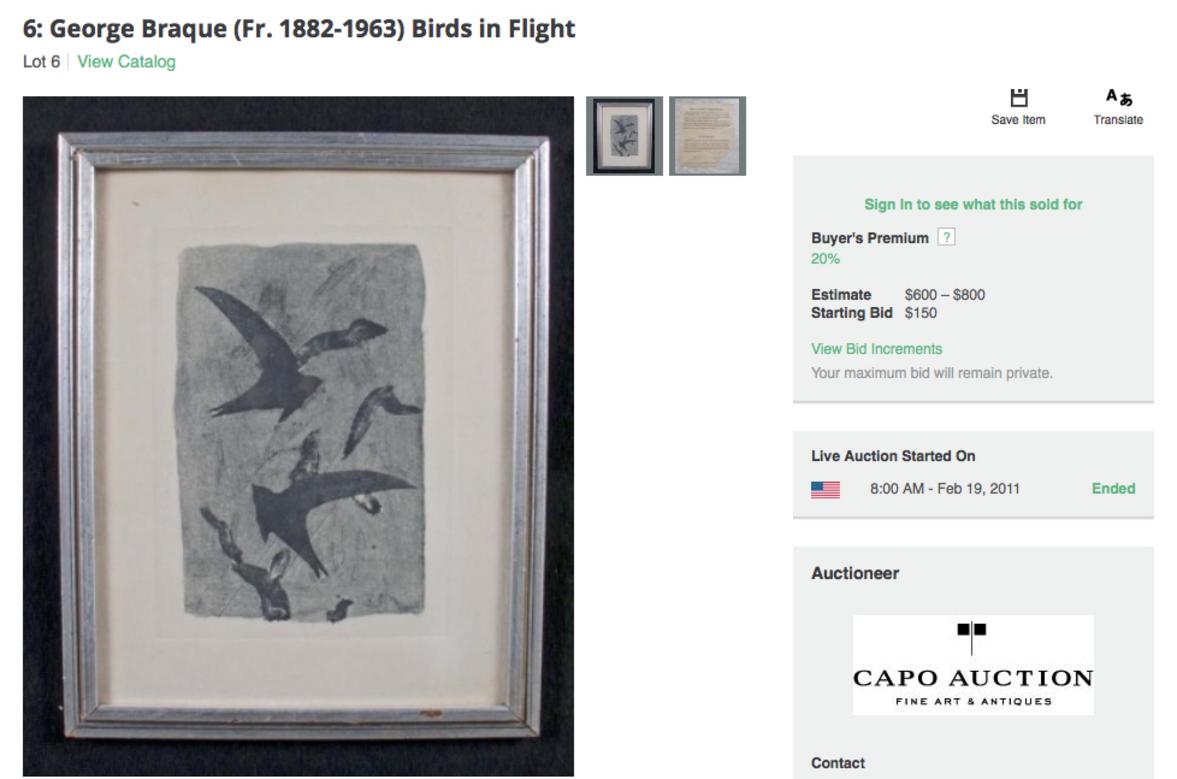Screen dimensions: 1177x779
Task: Click the auction date Feb 19, 2011
Action: (x=979, y=489)
